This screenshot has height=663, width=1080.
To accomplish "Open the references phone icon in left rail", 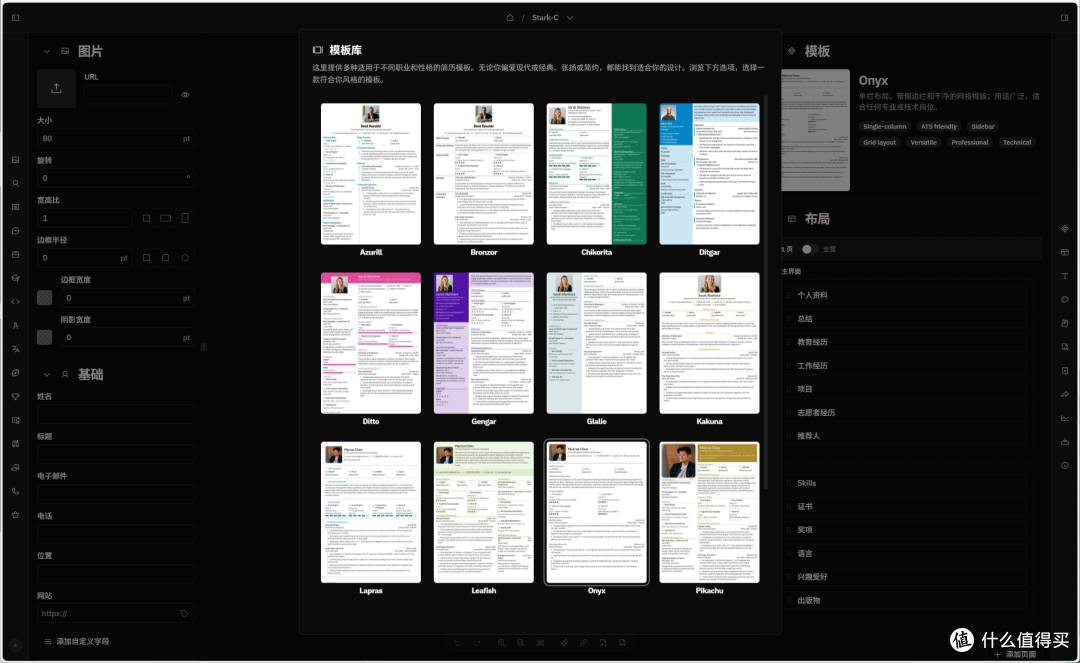I will point(15,491).
